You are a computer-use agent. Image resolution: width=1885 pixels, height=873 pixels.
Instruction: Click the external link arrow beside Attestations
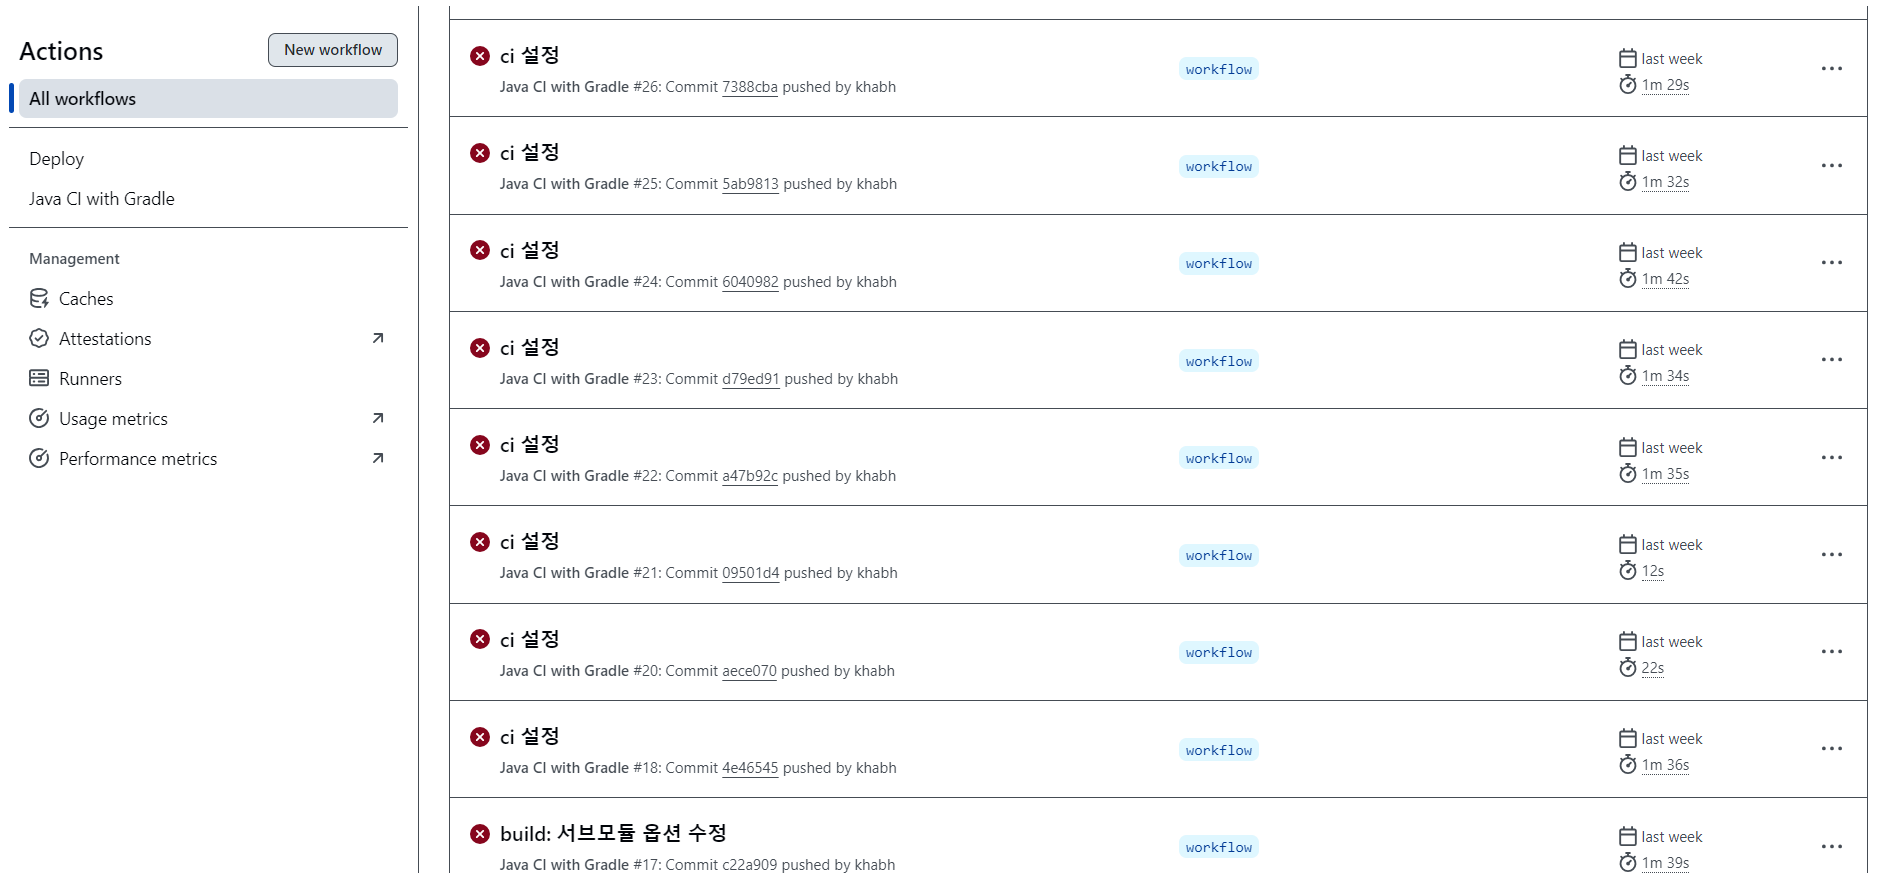click(x=378, y=338)
